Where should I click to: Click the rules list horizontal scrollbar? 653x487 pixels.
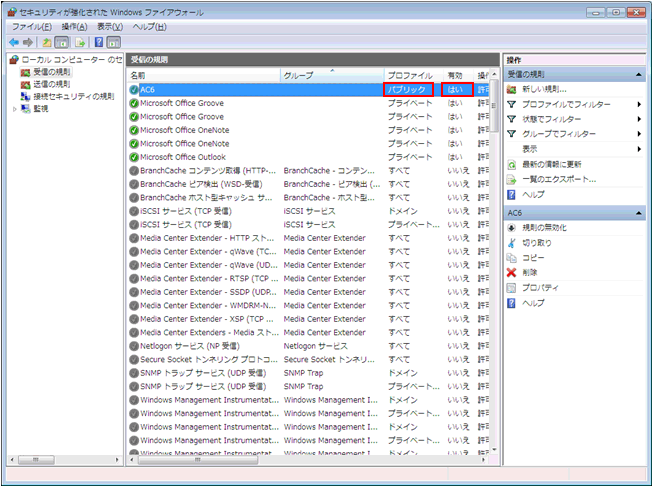tap(198, 460)
